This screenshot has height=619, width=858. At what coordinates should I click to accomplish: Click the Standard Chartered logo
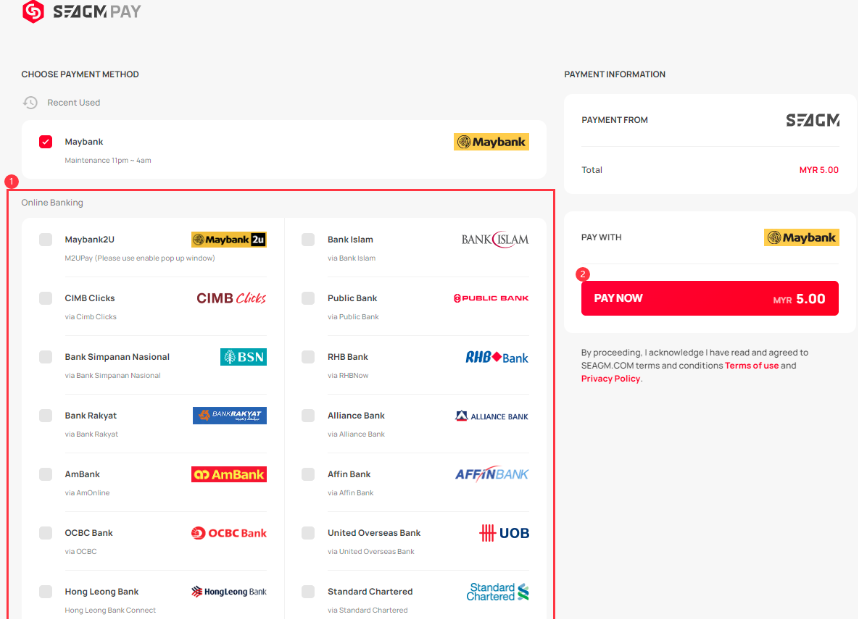coord(497,592)
